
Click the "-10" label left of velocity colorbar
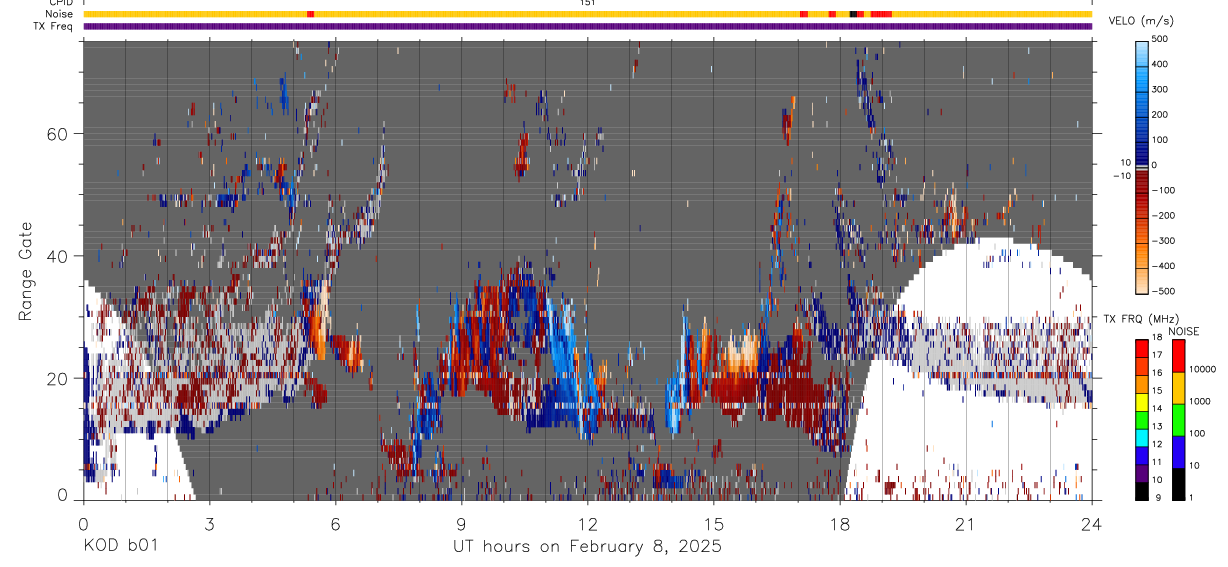pos(1122,176)
